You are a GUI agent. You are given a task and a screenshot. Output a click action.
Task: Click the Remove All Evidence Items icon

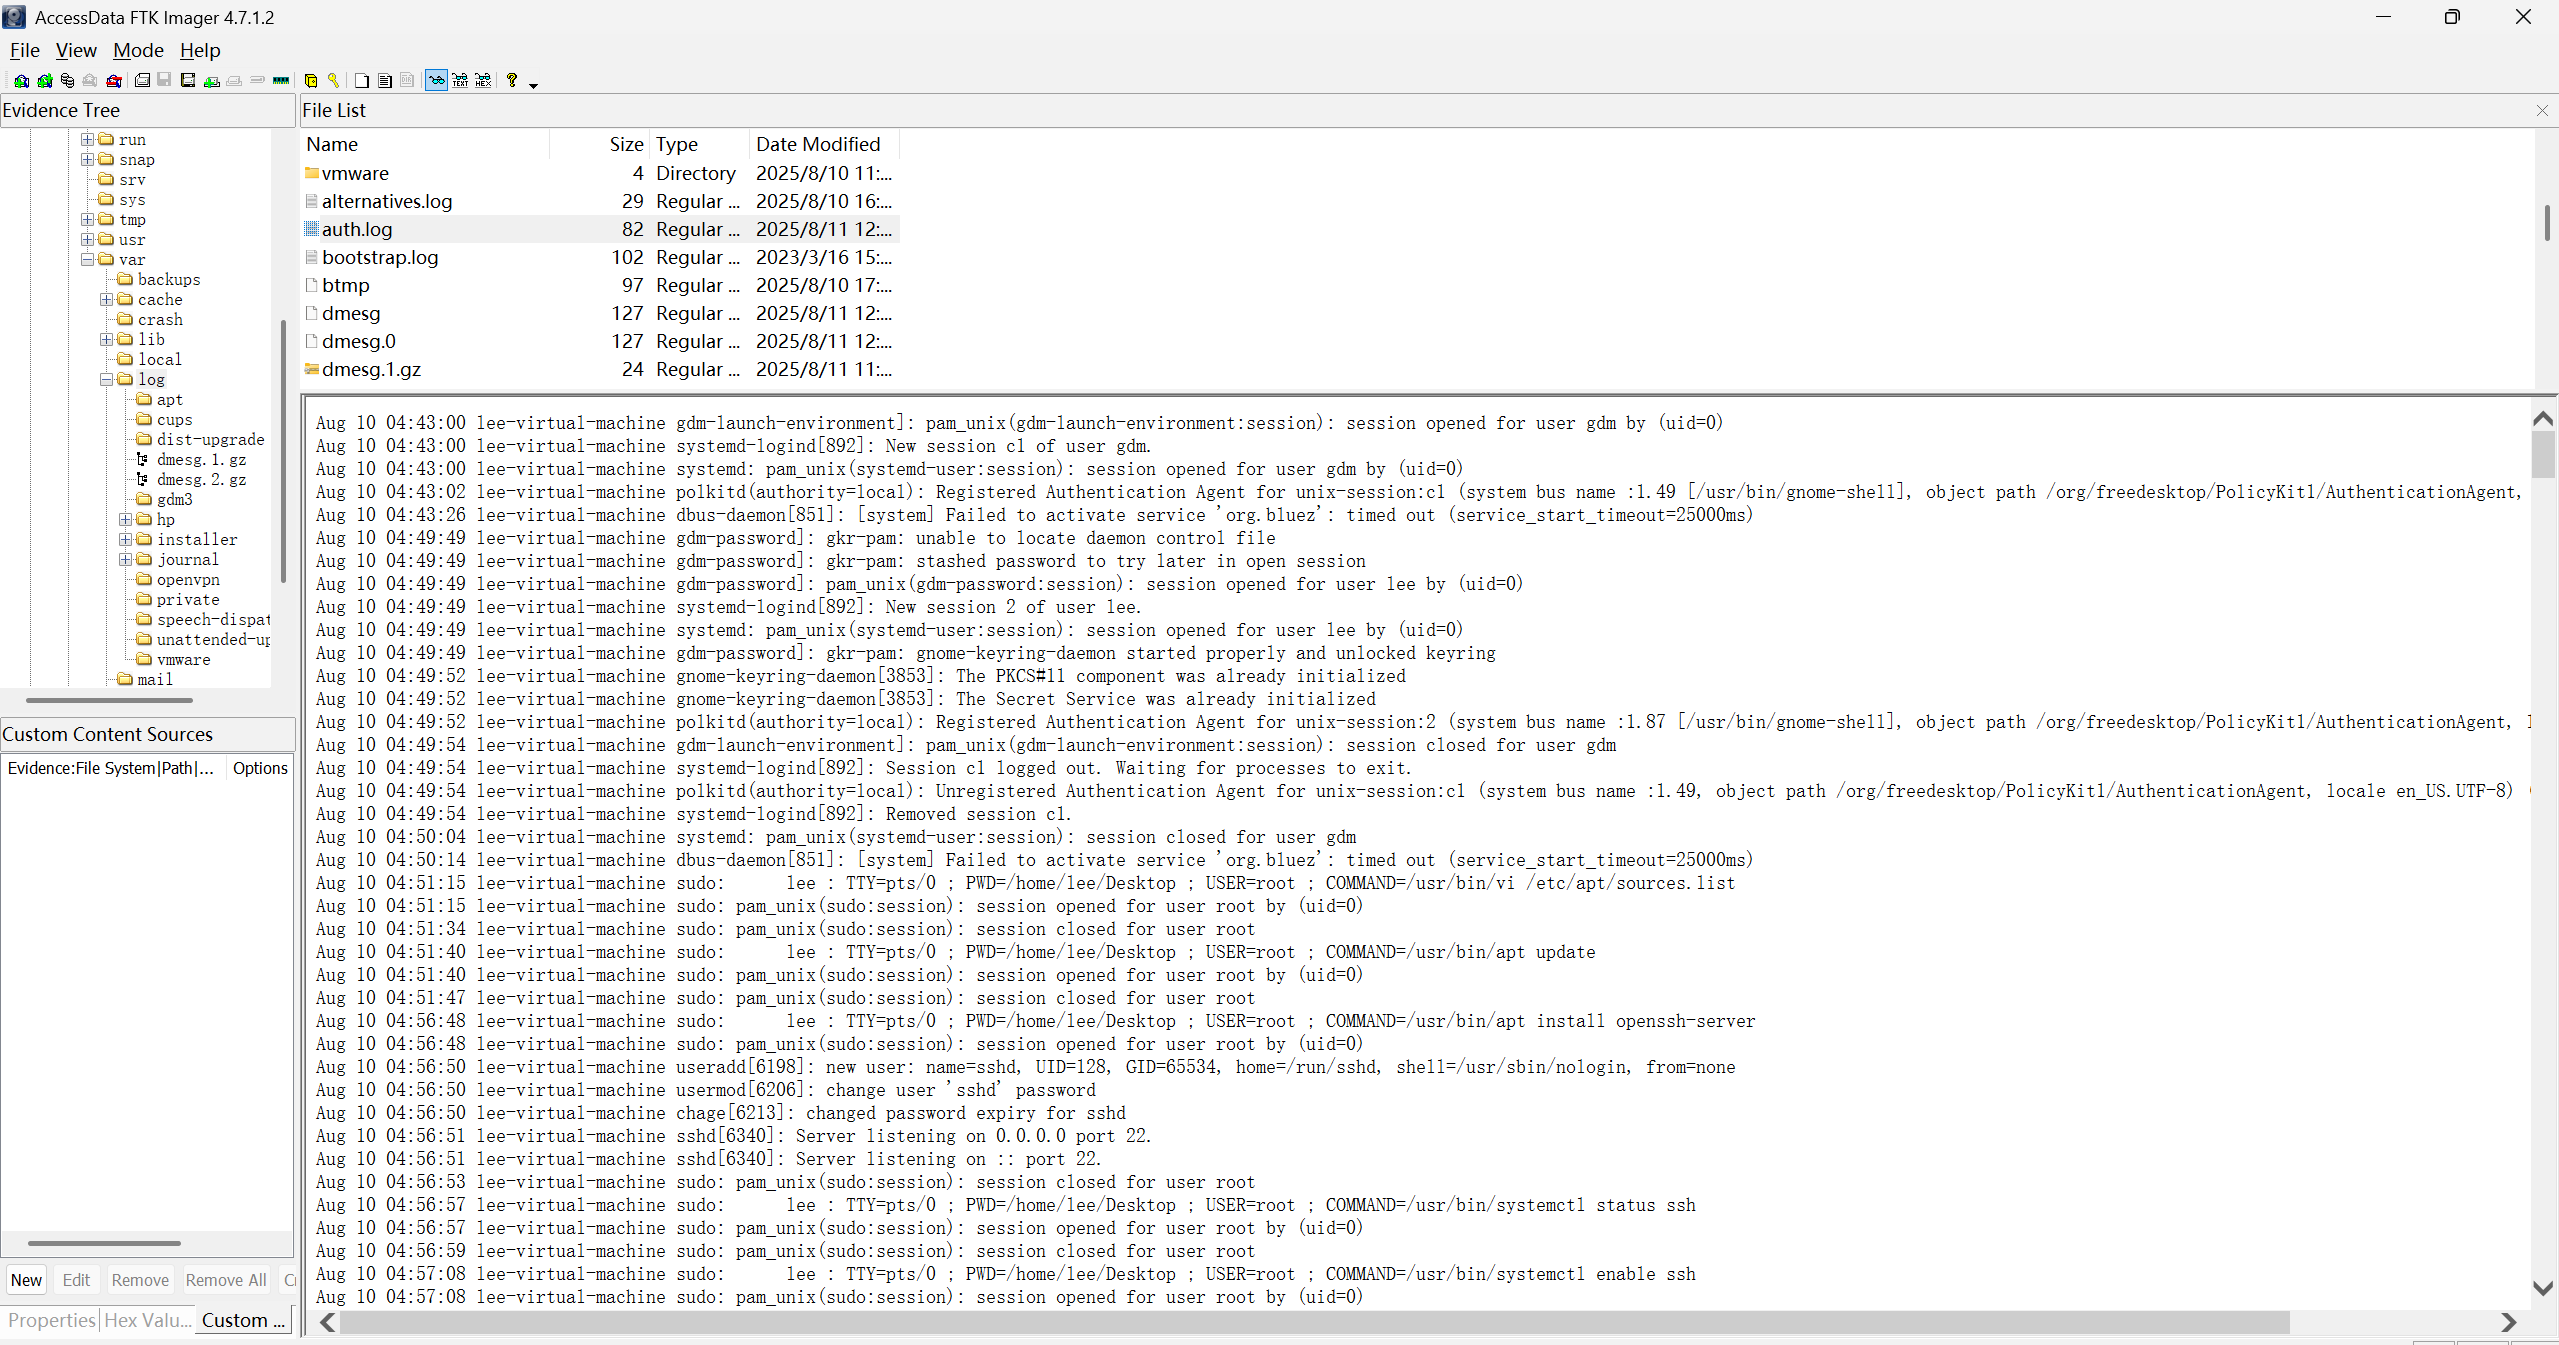pos(114,81)
